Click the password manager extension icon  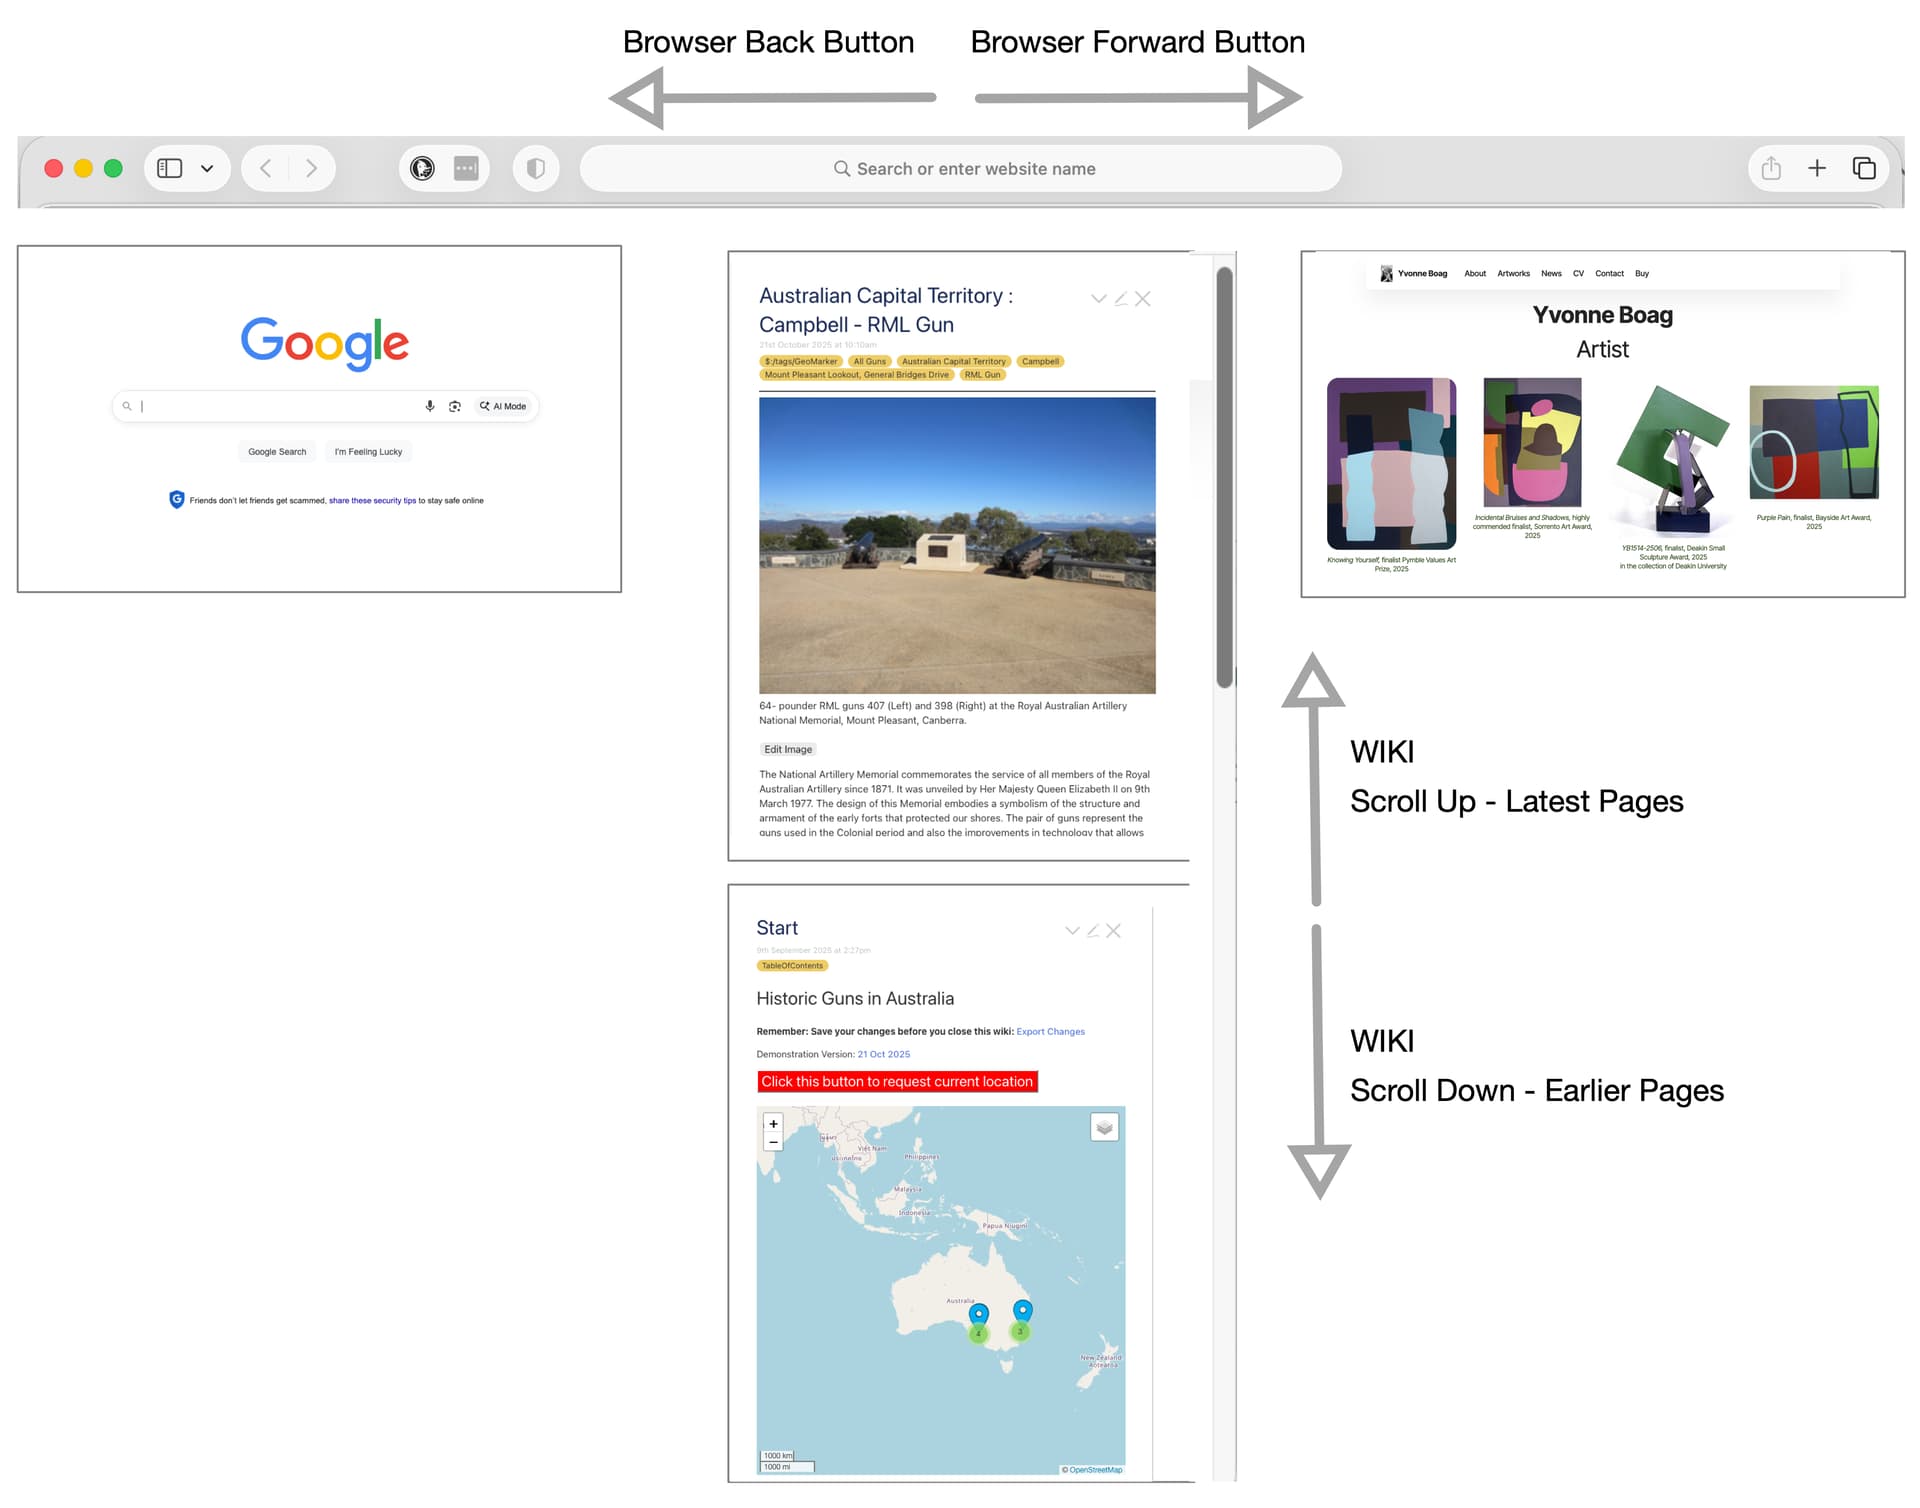pos(466,168)
